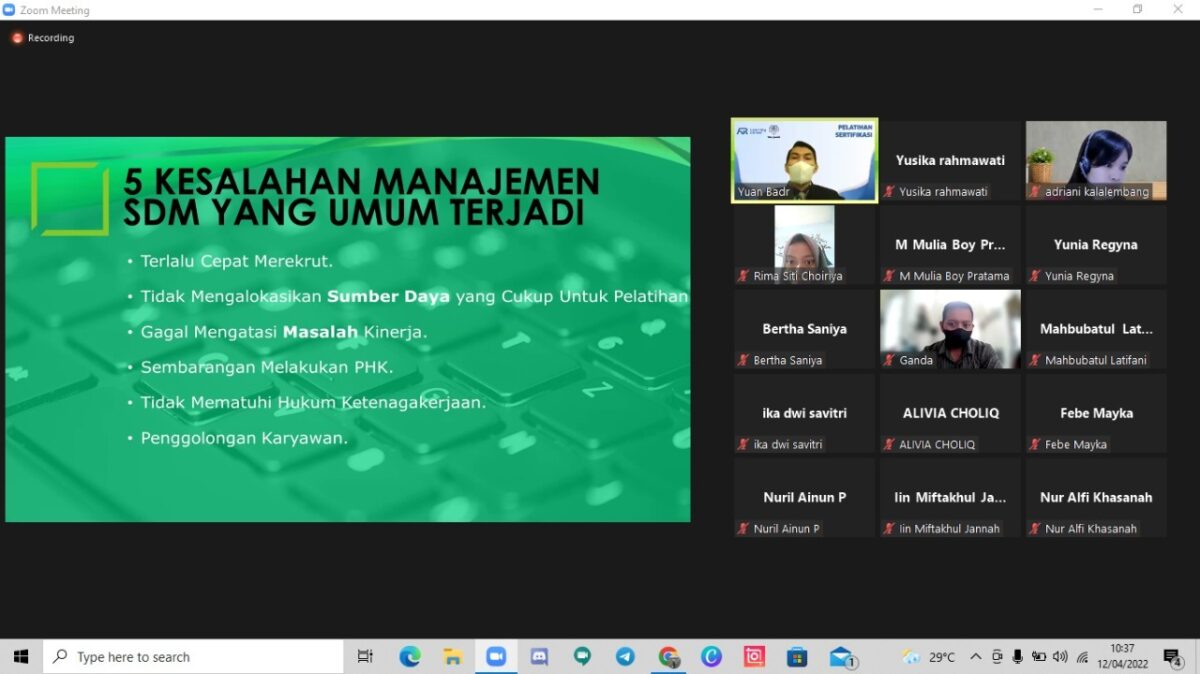Click the Recording indicator icon
This screenshot has height=674, width=1200.
coord(17,38)
